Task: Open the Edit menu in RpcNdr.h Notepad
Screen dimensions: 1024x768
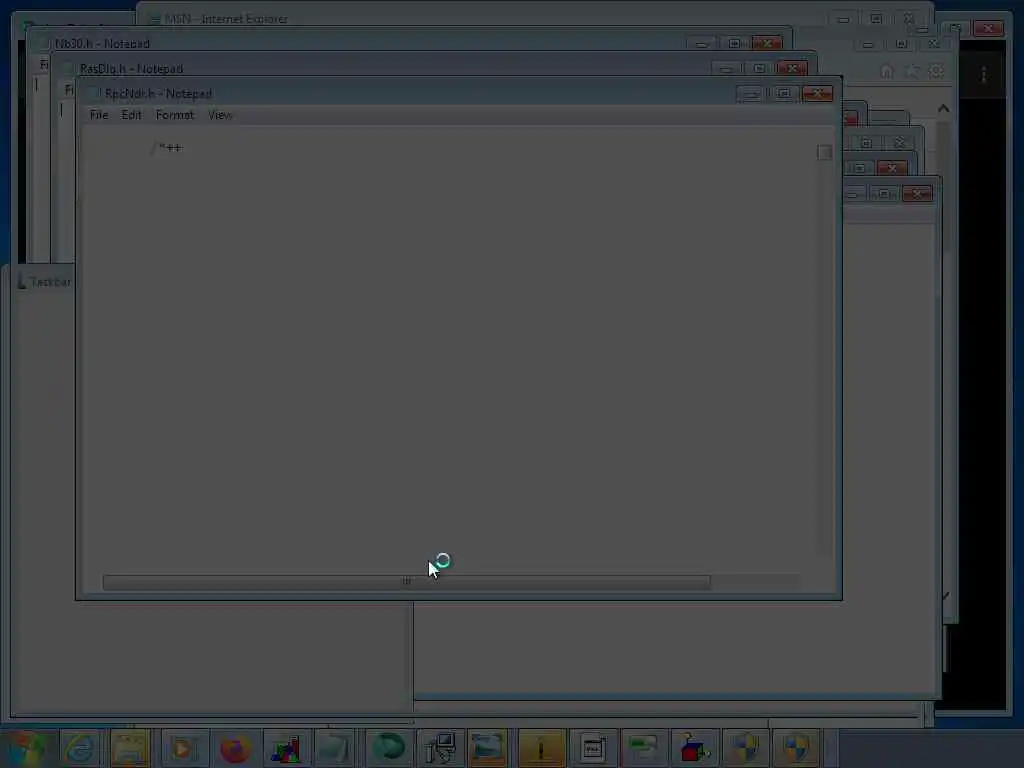Action: [x=131, y=115]
